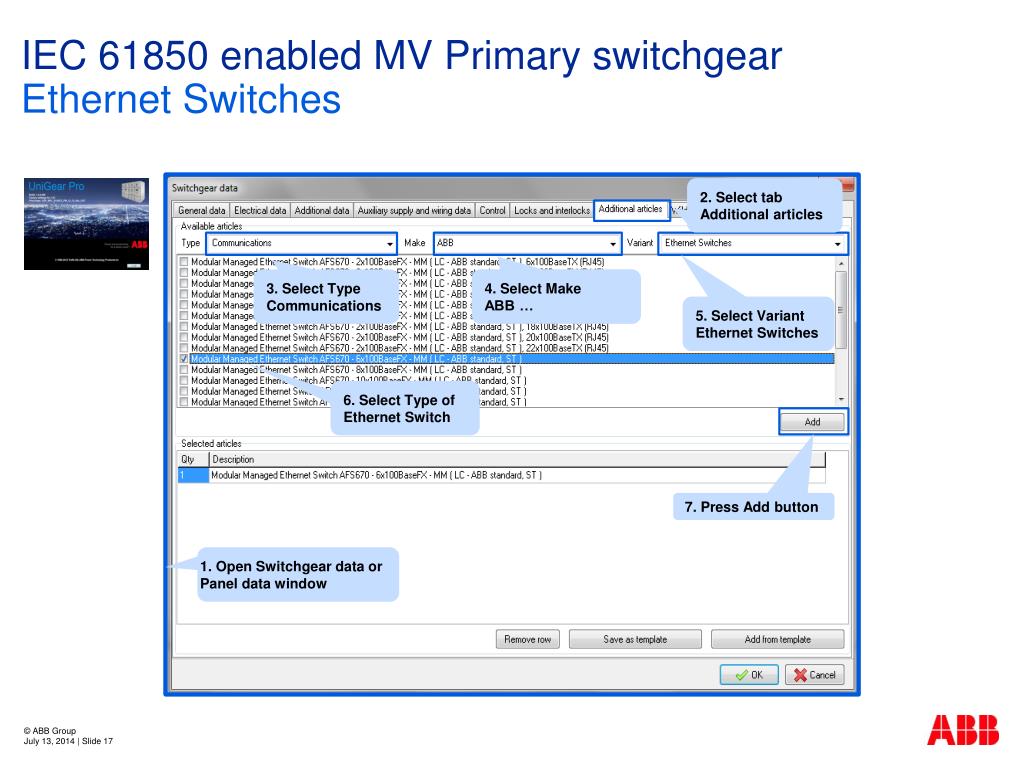The width and height of the screenshot is (1024, 768).
Task: Select the Additional articles tab
Action: pos(631,209)
